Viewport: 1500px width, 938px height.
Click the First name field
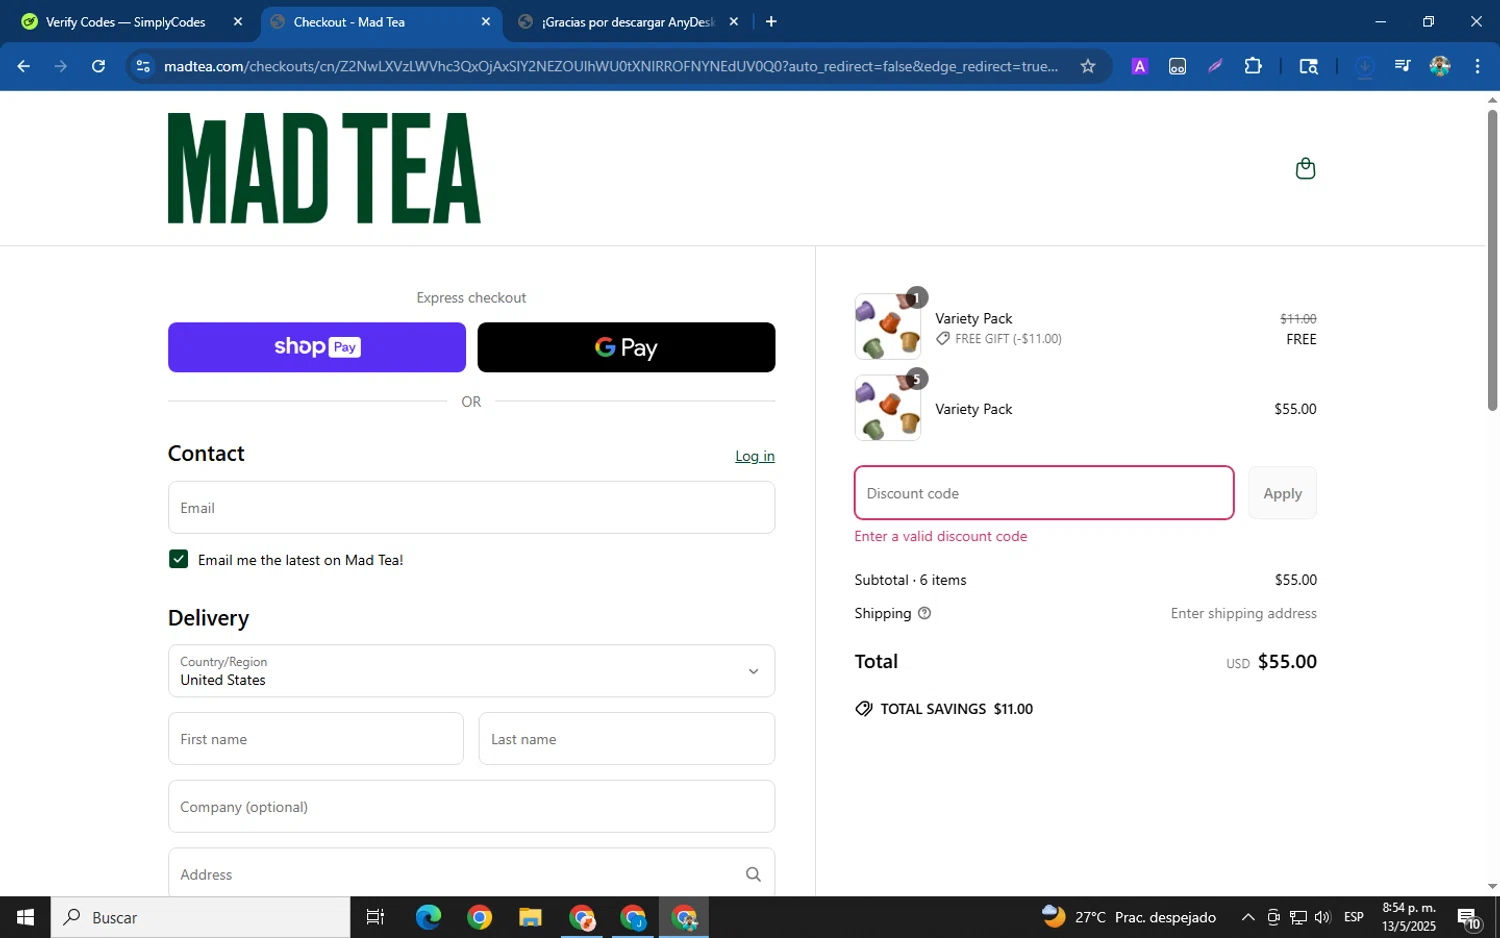click(316, 739)
